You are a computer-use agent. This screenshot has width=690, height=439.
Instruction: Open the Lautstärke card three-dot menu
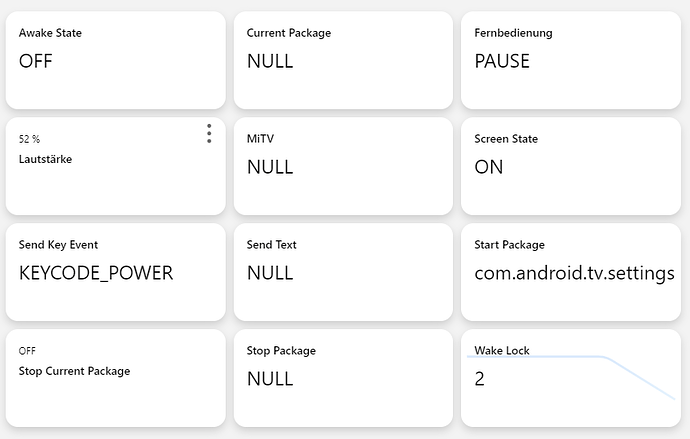[x=209, y=134]
